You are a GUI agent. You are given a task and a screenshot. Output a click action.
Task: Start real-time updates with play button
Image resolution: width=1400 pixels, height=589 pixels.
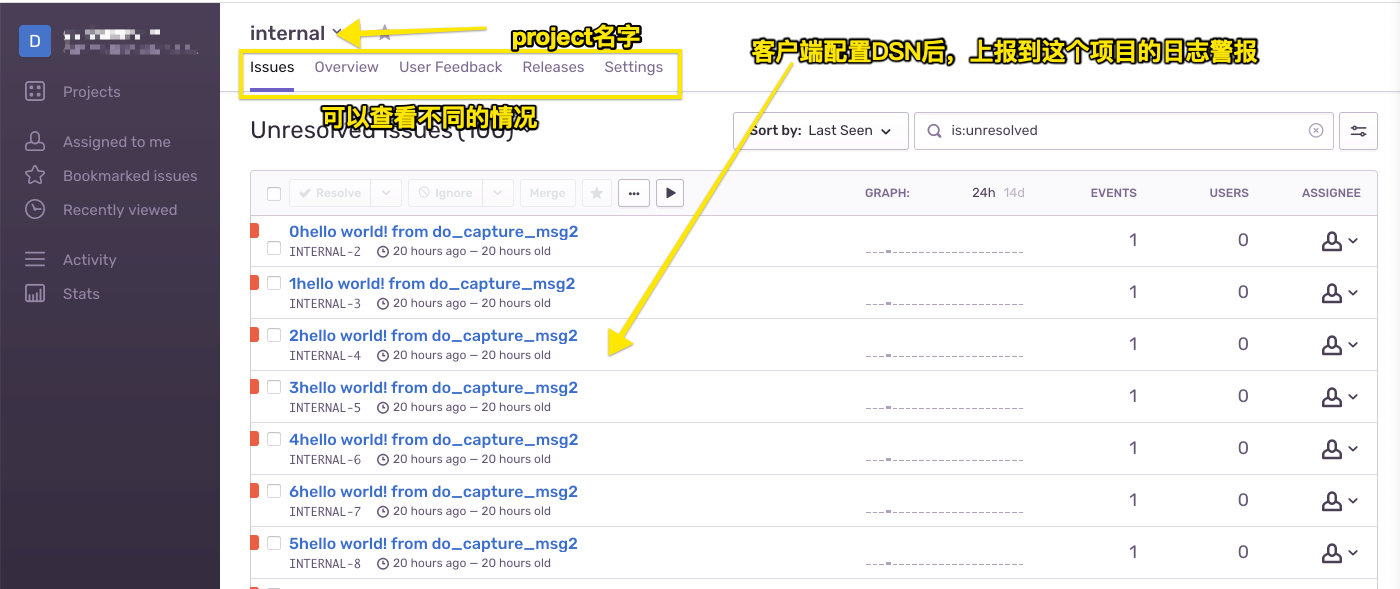click(670, 193)
